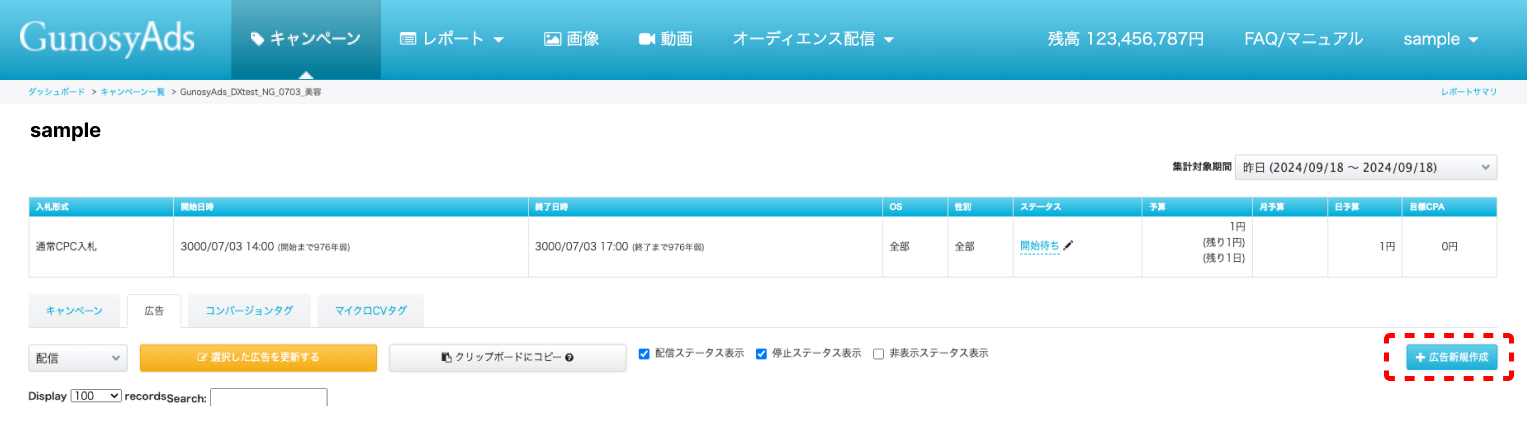The height and width of the screenshot is (431, 1527).
Task: Click the 日予算 column header
Action: tap(1365, 206)
